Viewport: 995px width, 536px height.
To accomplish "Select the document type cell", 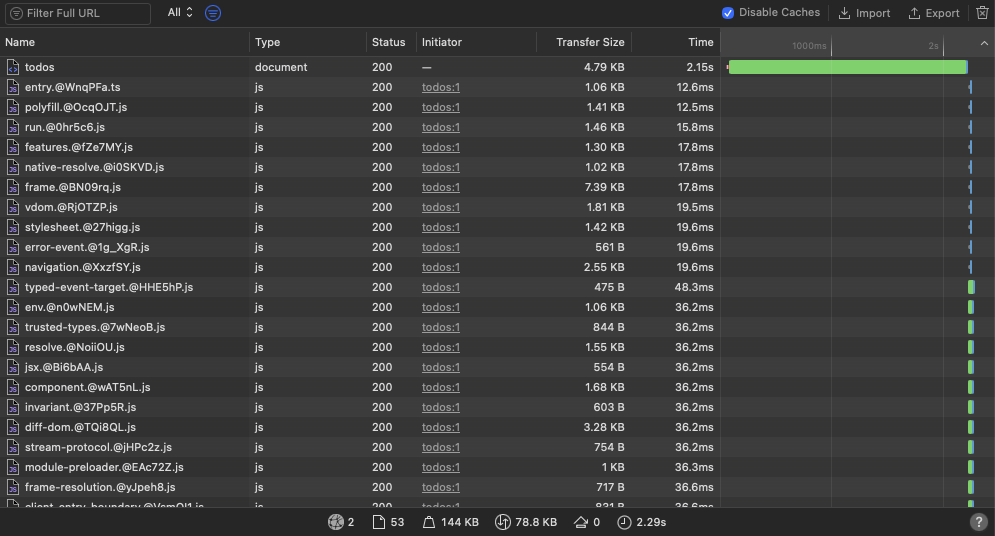I will [281, 67].
